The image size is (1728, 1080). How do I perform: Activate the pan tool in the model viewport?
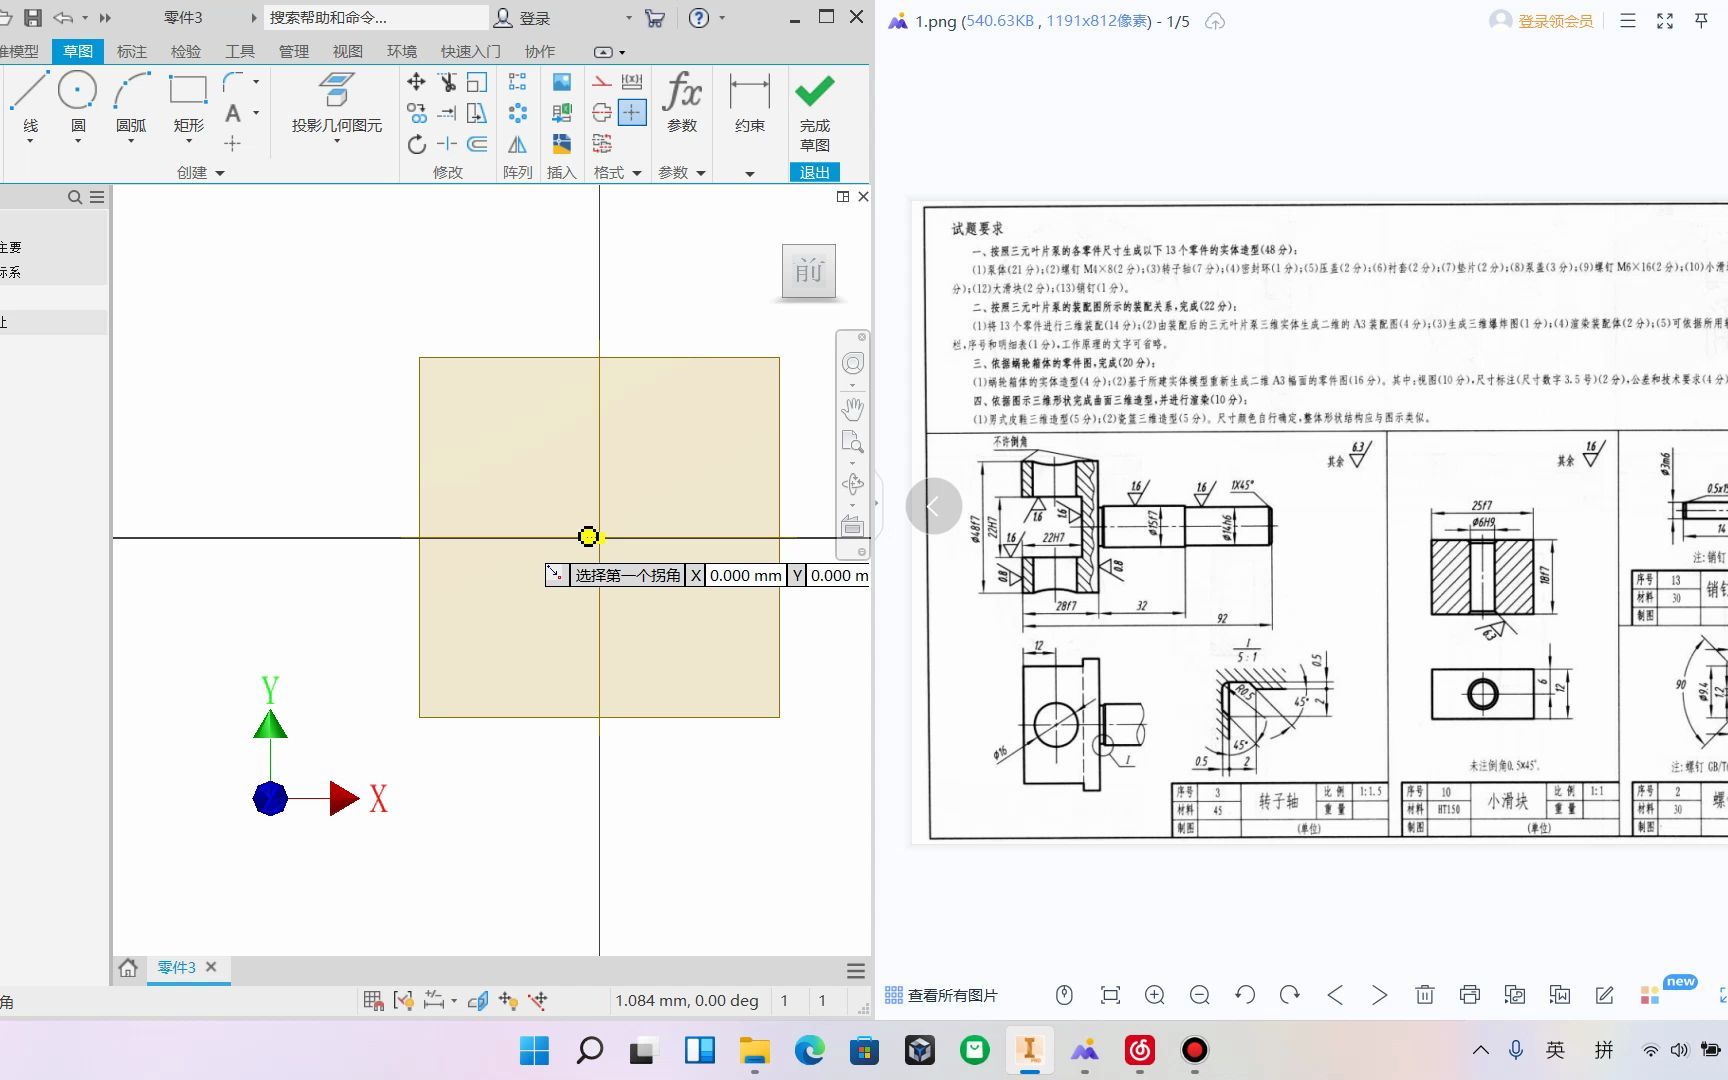pos(852,408)
